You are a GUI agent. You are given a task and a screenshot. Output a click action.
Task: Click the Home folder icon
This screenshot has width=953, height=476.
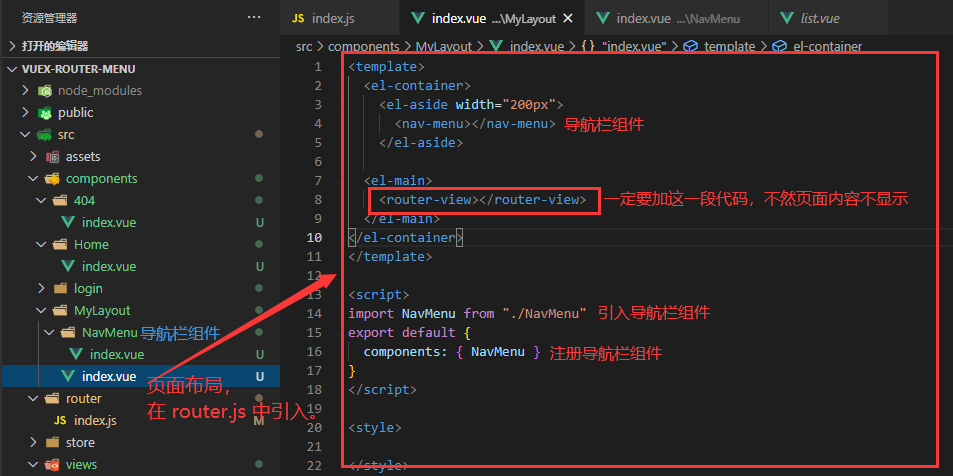coord(60,244)
